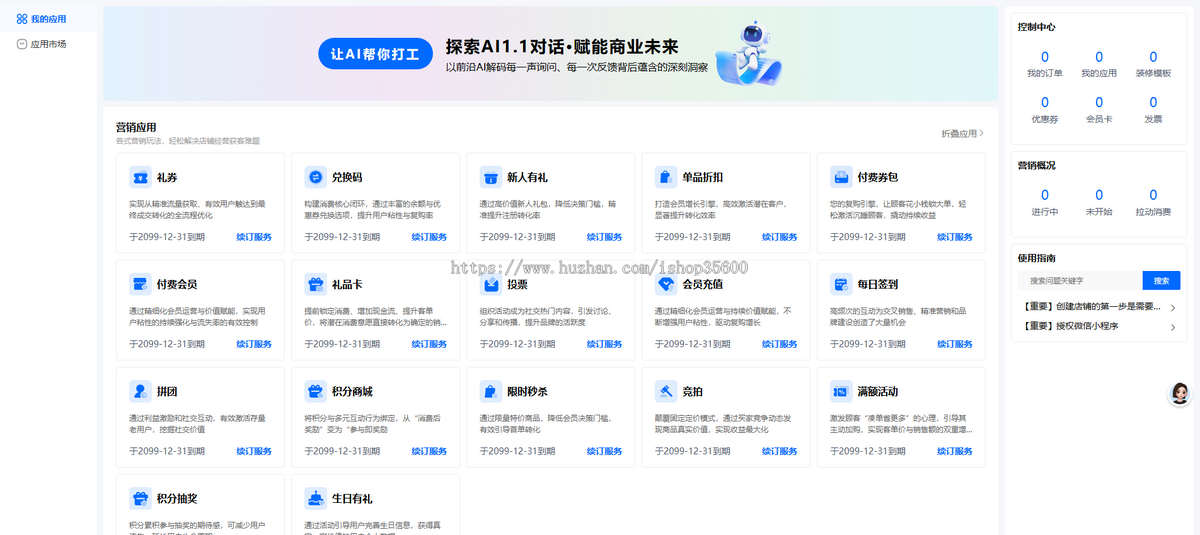The width and height of the screenshot is (1200, 535).
Task: Renew 满额活动 via 续订服务
Action: (x=954, y=451)
